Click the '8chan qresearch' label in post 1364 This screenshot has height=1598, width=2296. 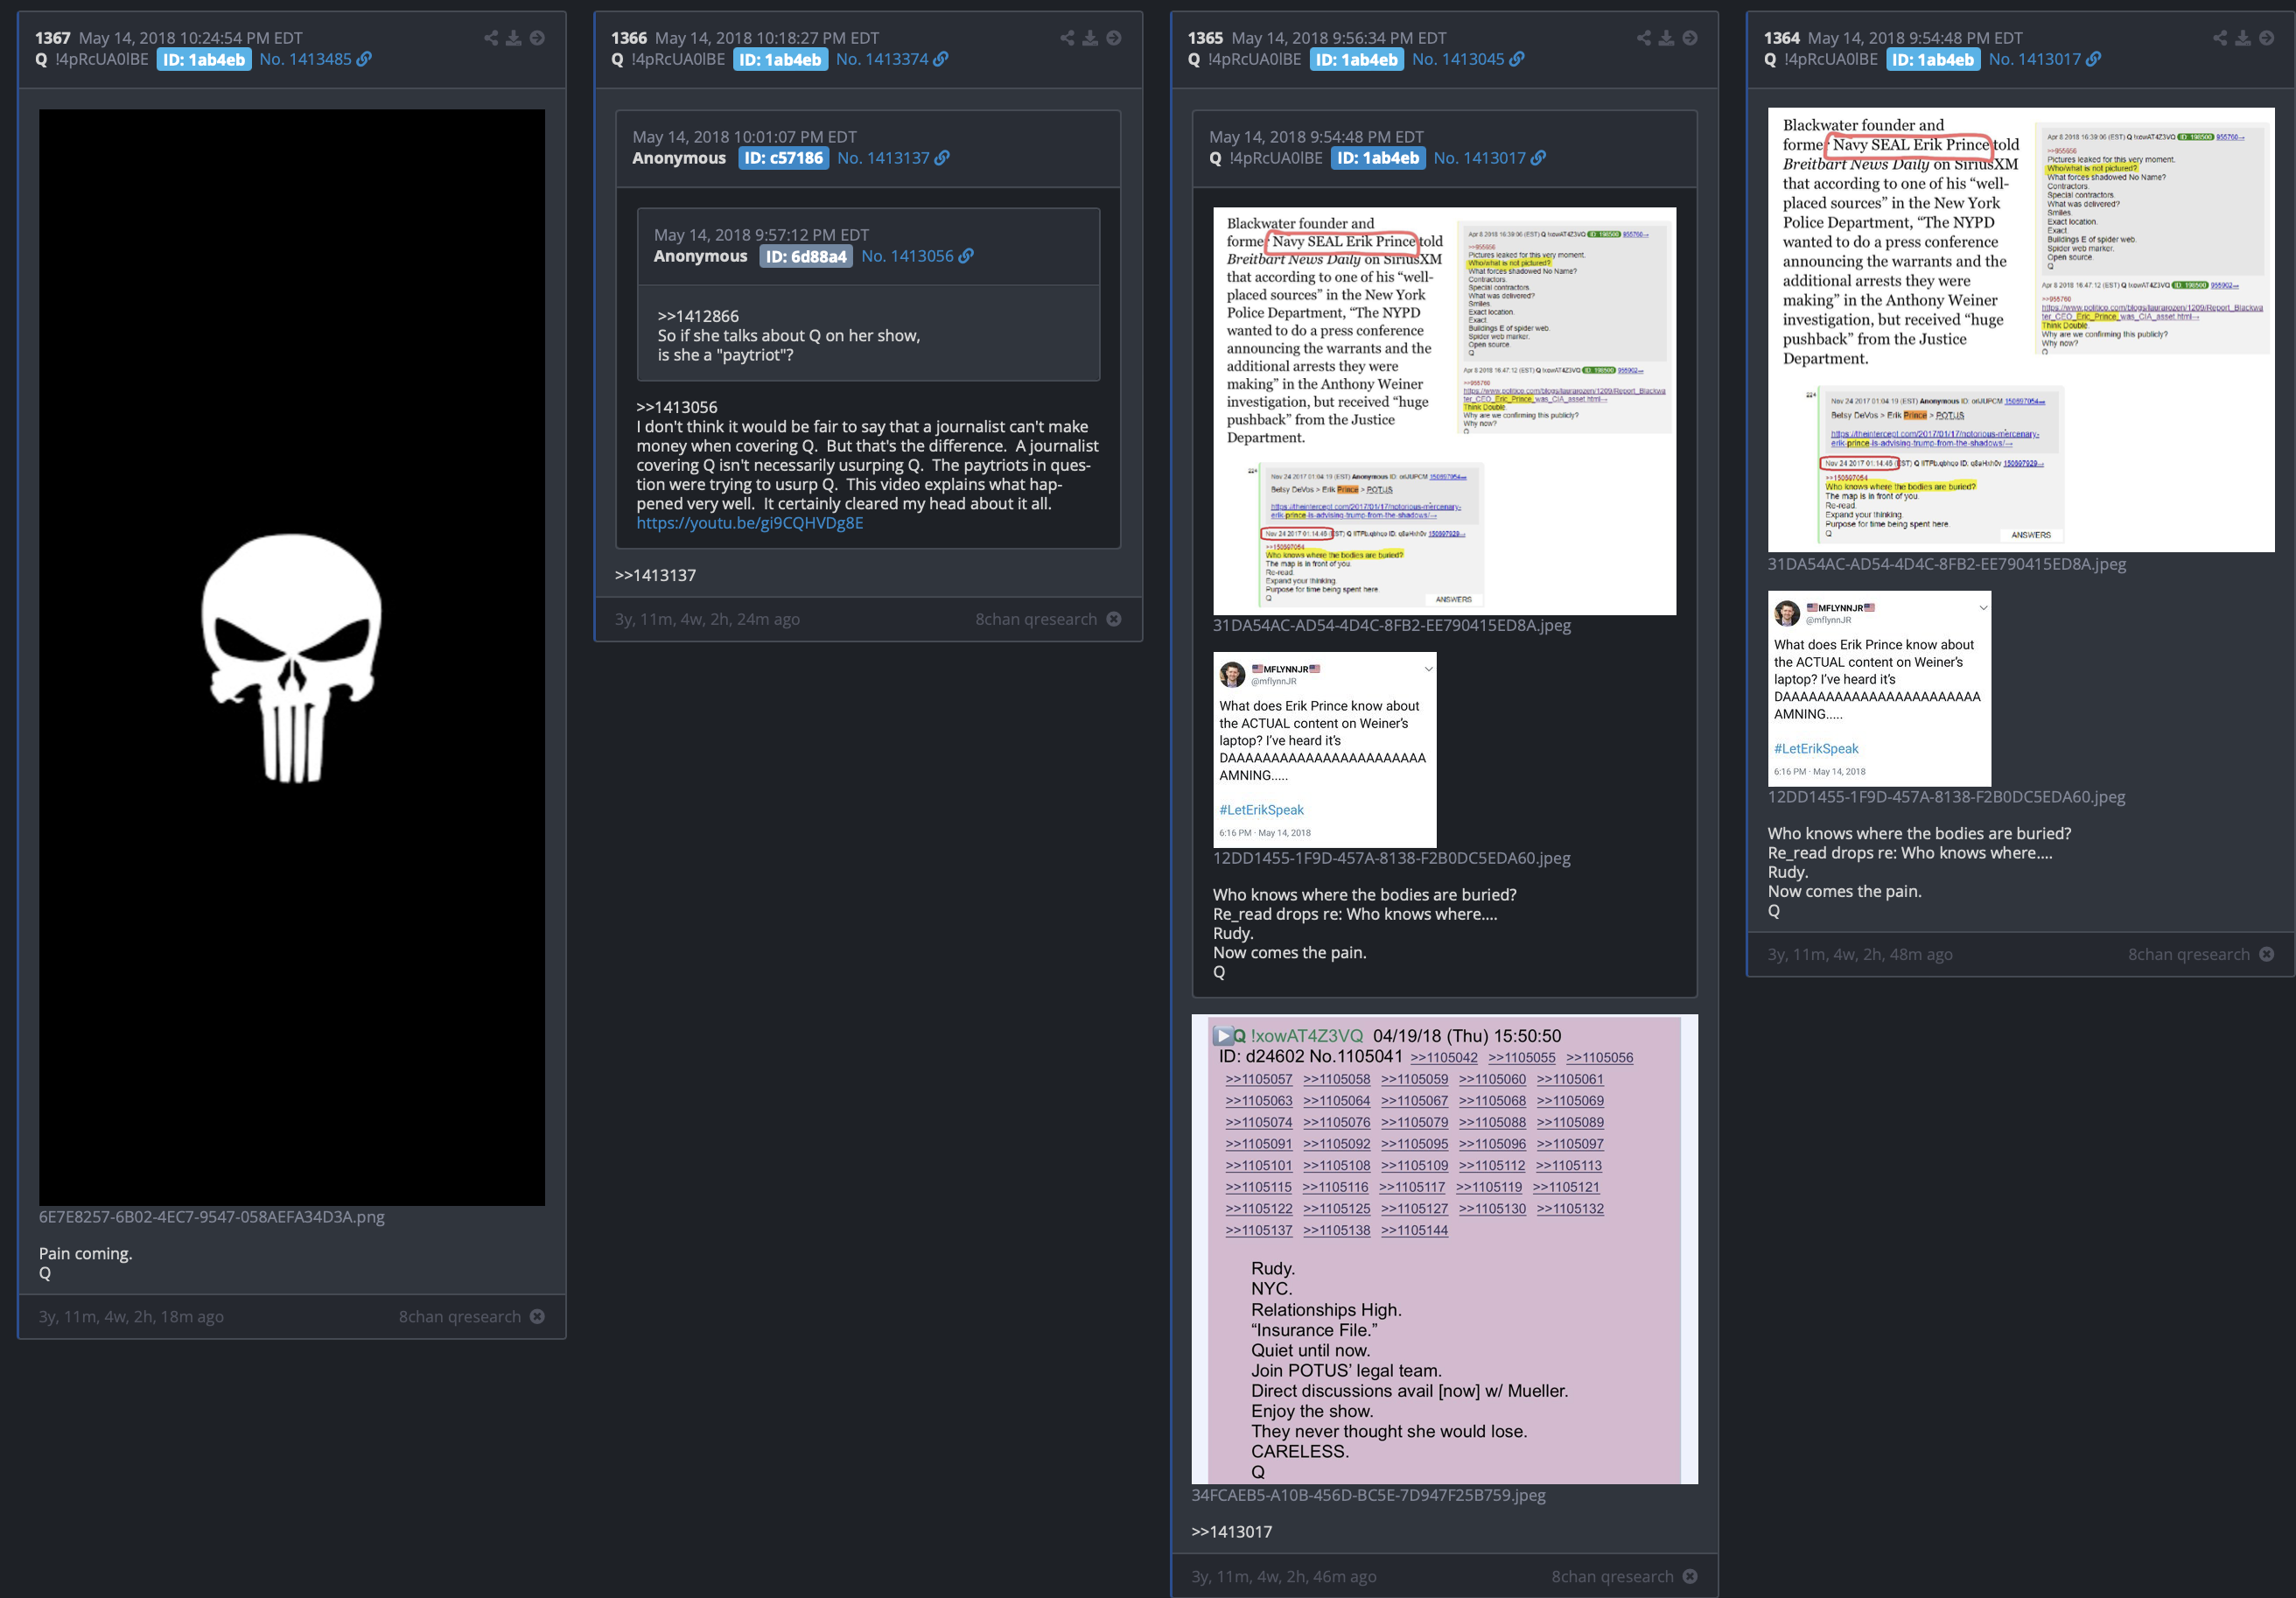click(x=2189, y=955)
